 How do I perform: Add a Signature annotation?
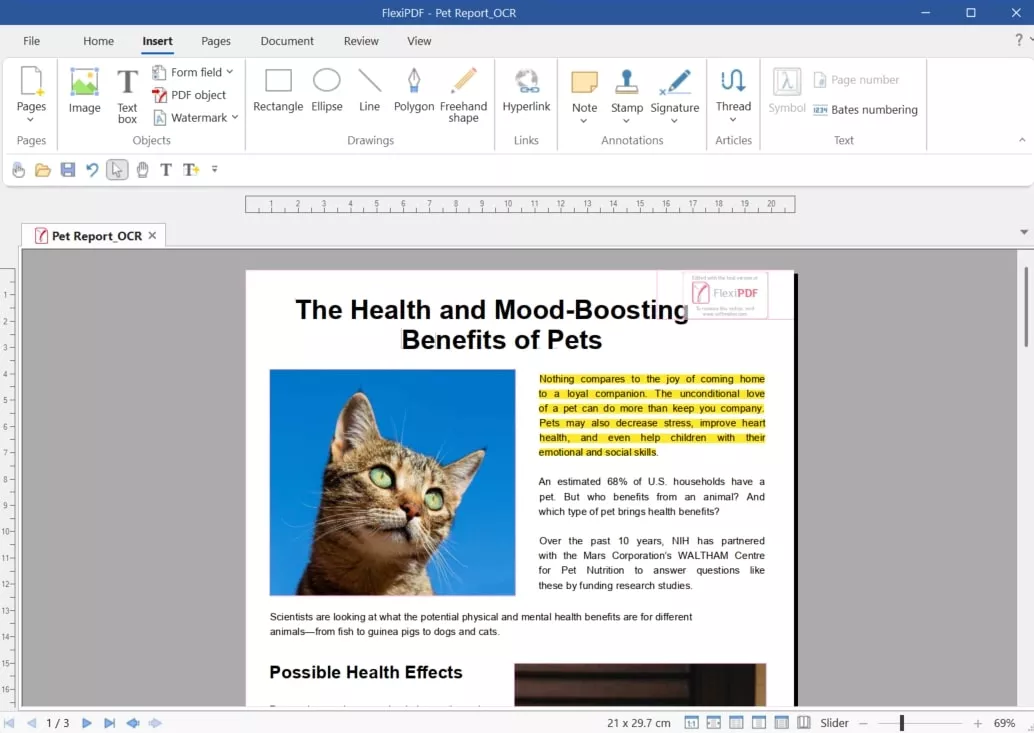[x=675, y=90]
